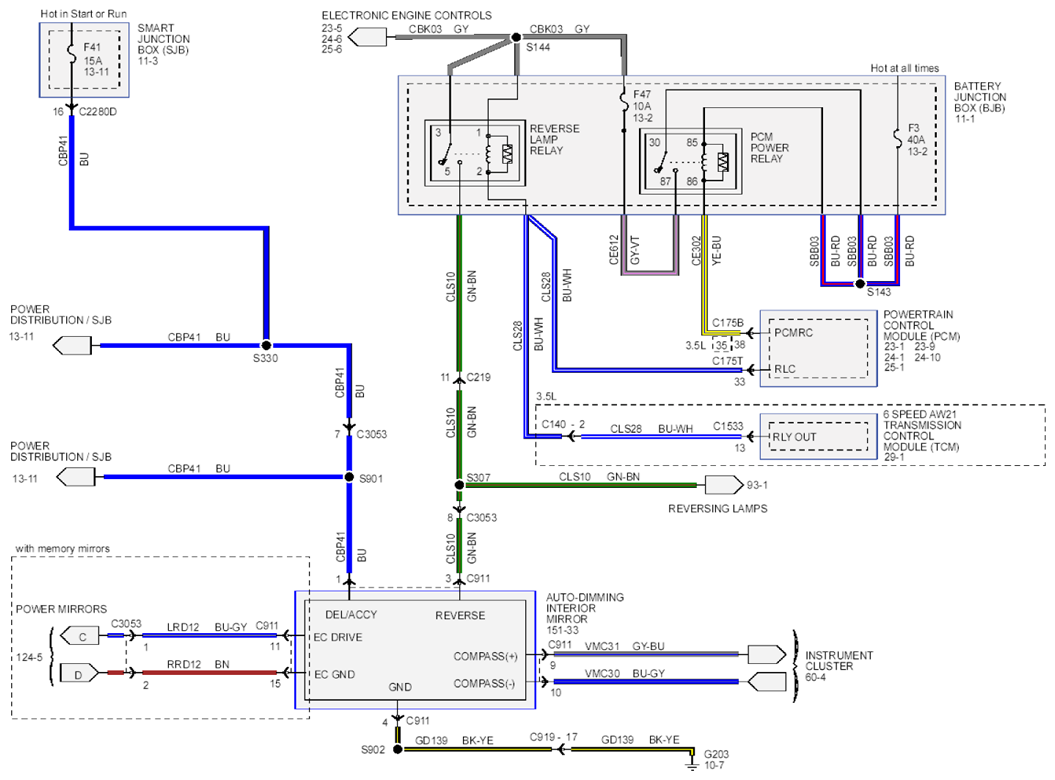Click the S143 splice on red-blue wires

pos(860,284)
